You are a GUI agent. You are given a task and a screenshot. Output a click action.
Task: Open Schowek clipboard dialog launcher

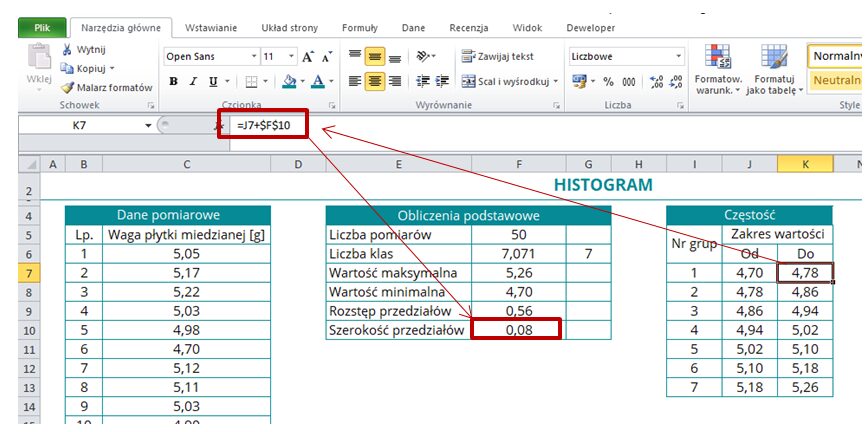click(151, 105)
